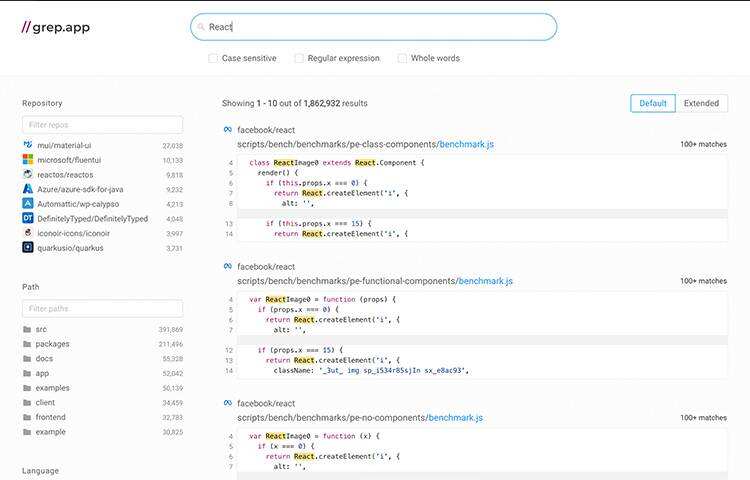Click the src folder icon

28,329
